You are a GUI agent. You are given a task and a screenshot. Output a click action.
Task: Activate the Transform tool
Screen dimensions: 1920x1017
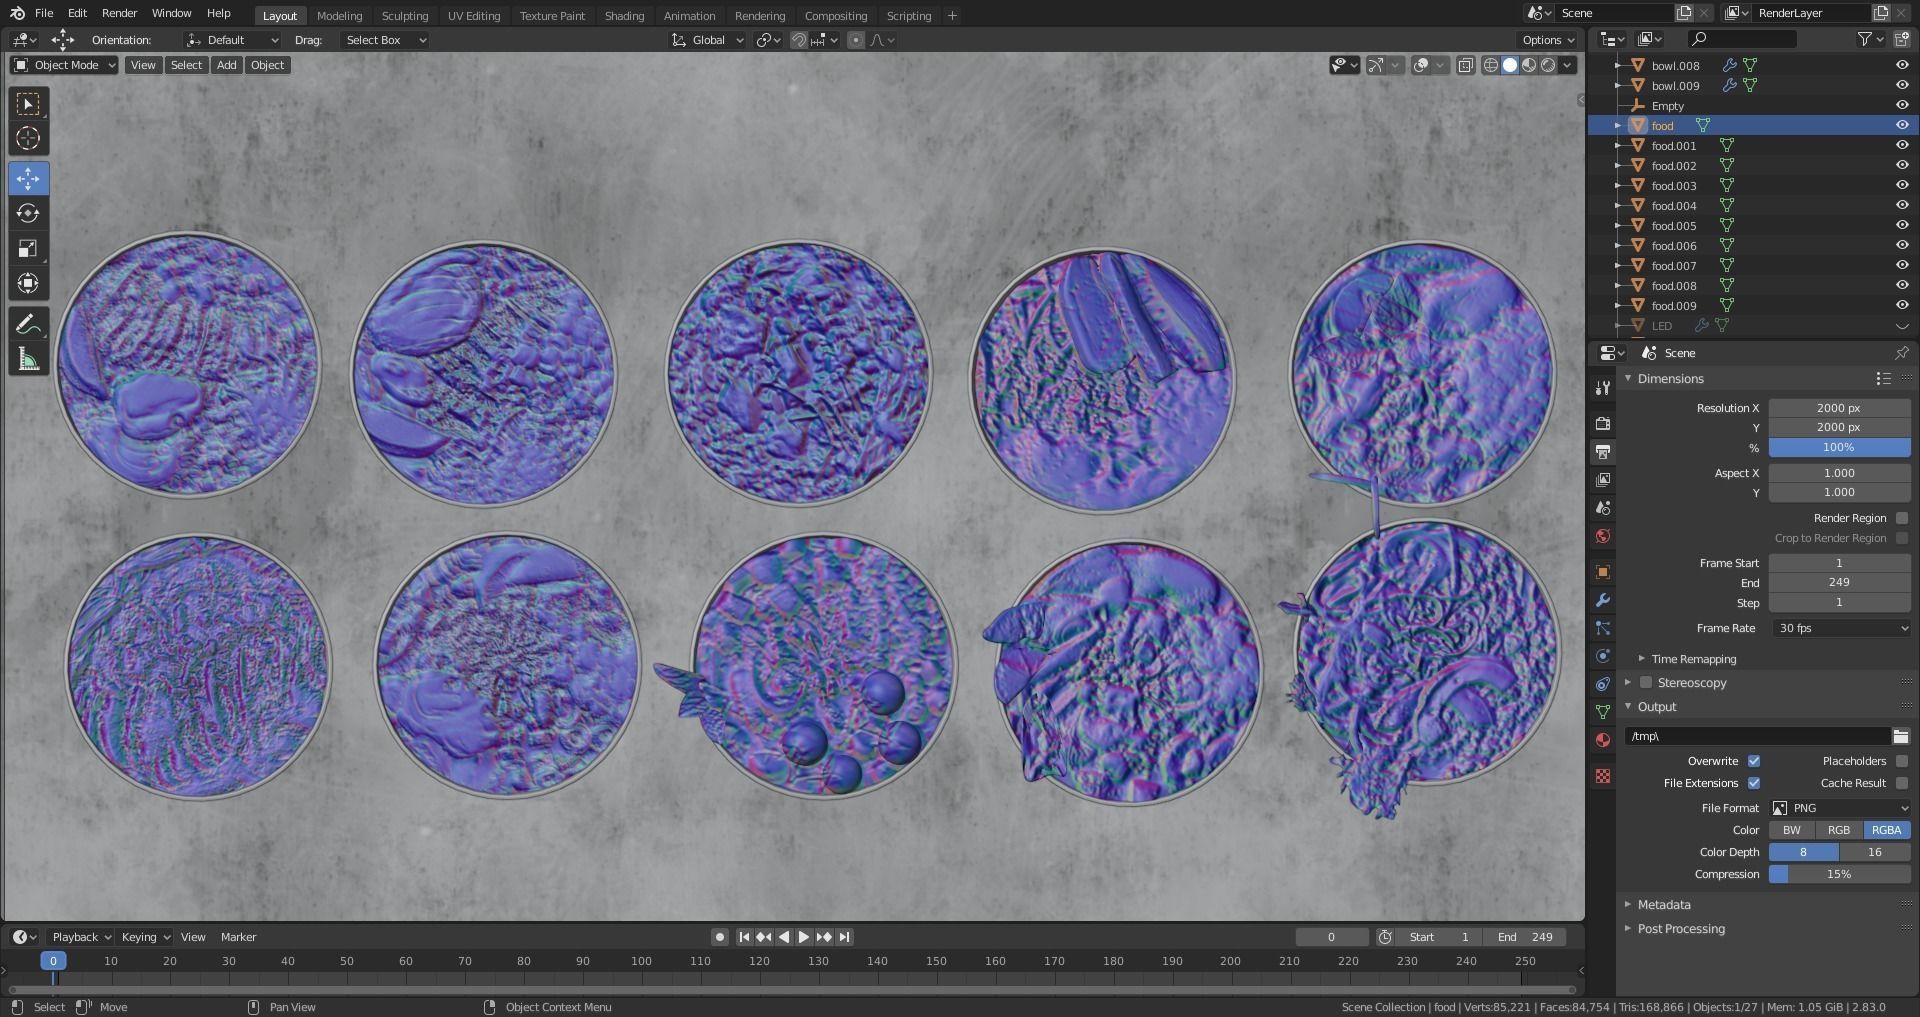click(28, 284)
